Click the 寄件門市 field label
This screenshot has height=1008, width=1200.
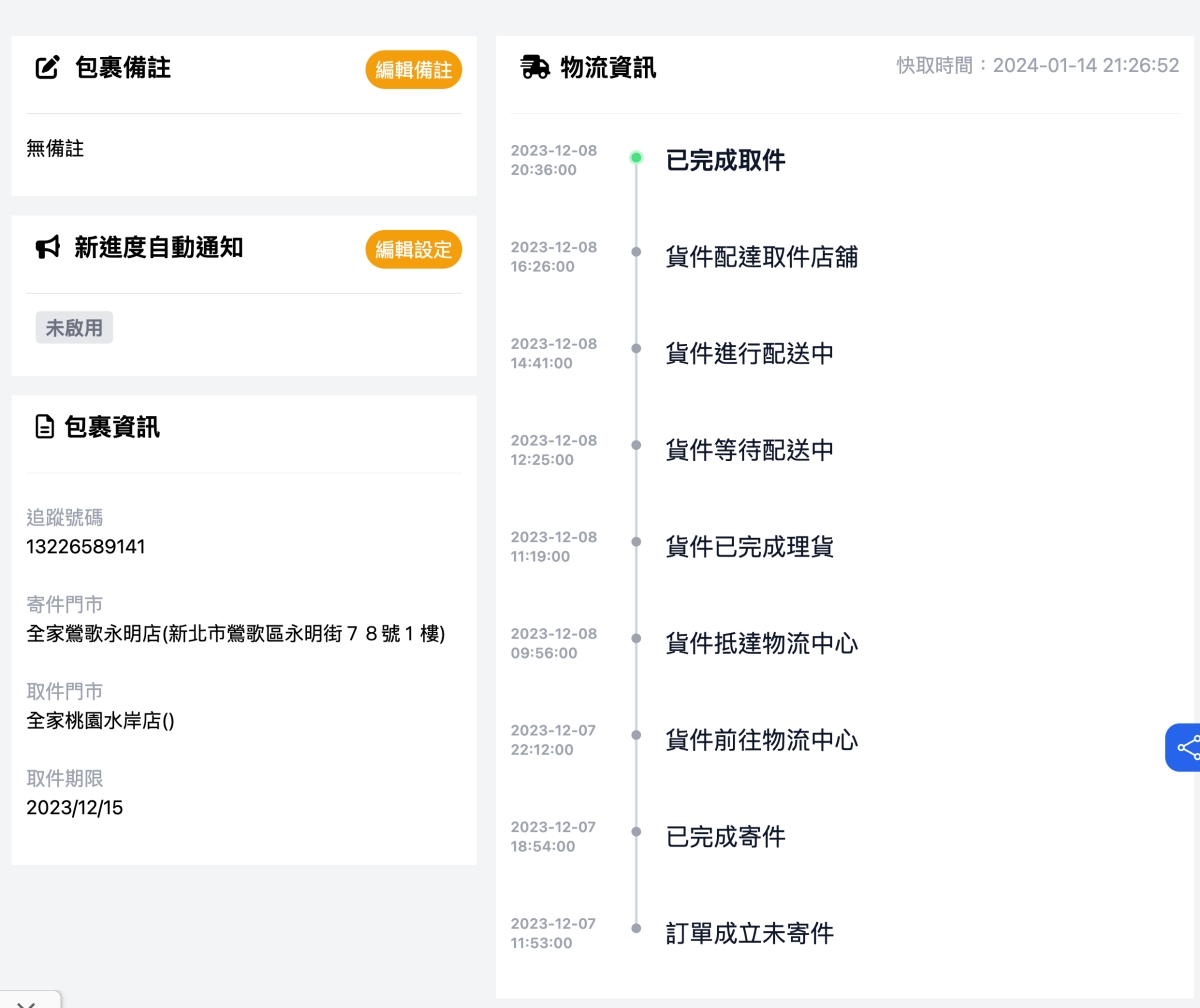(65, 605)
